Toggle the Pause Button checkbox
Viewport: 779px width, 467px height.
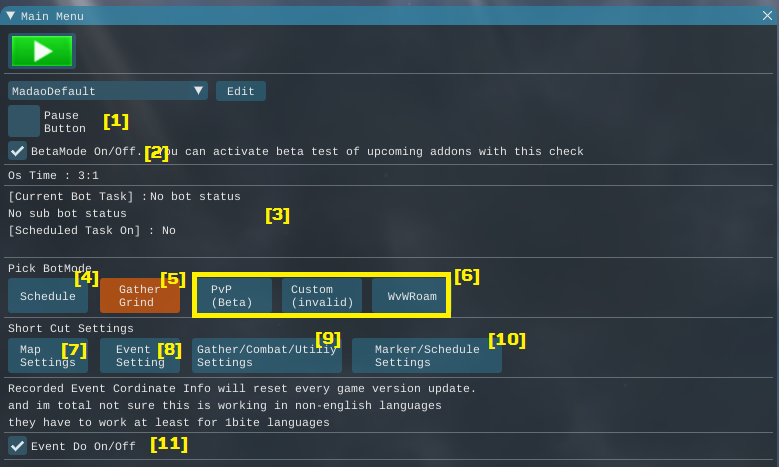click(24, 121)
